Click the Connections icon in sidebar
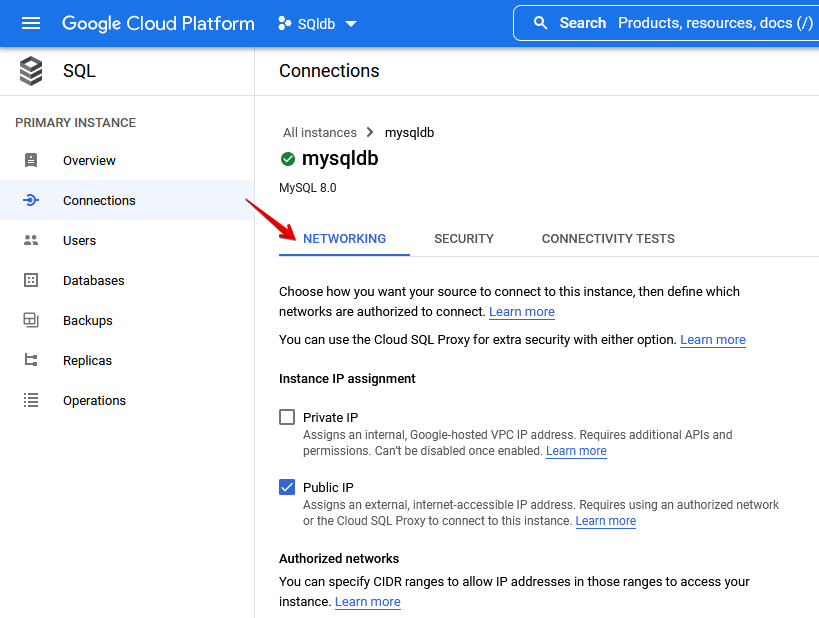Image resolution: width=819 pixels, height=618 pixels. tap(31, 200)
